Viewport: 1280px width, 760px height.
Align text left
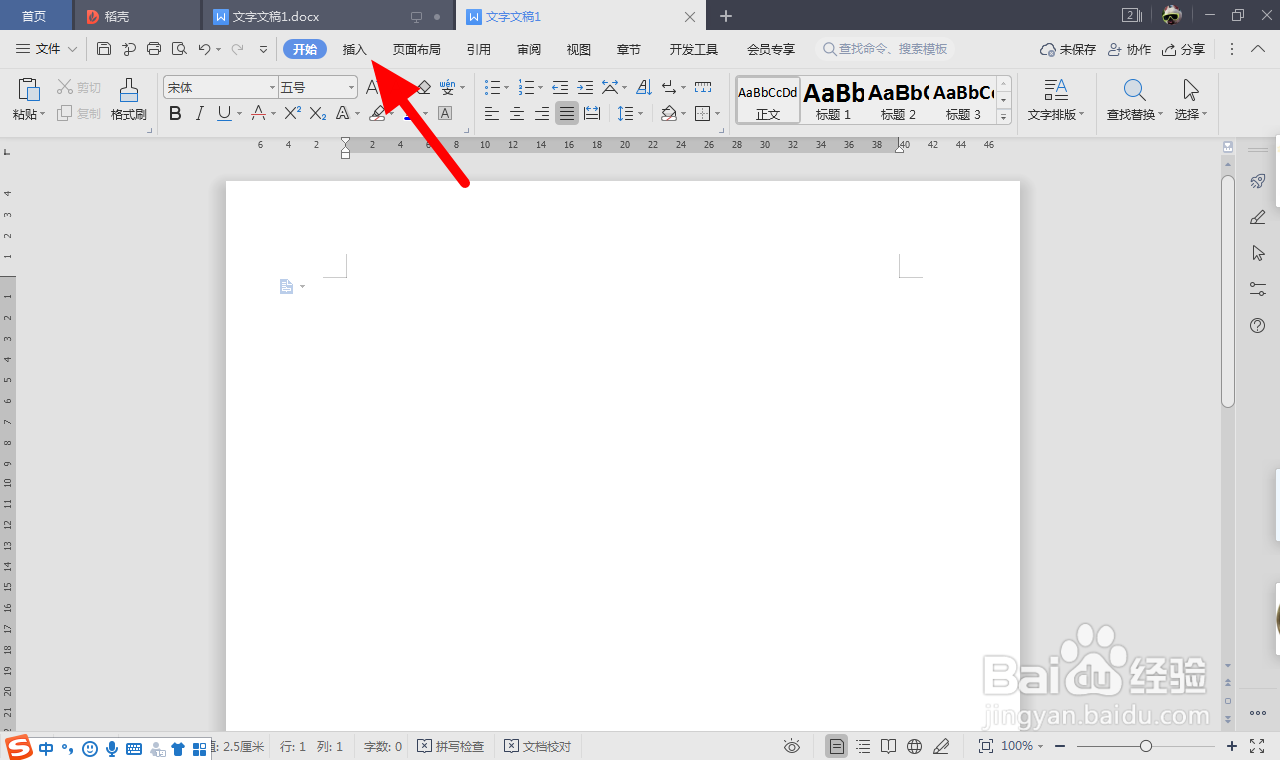pos(492,114)
